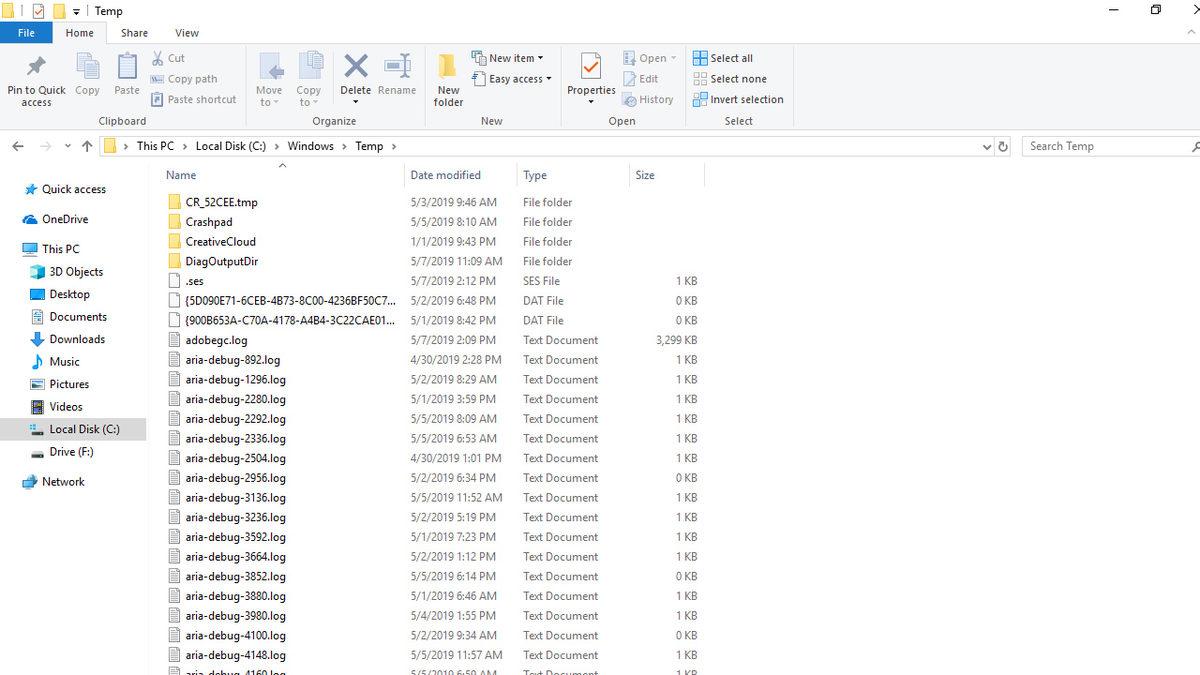The height and width of the screenshot is (675, 1200).
Task: Sort files by Date modified column
Action: point(445,175)
